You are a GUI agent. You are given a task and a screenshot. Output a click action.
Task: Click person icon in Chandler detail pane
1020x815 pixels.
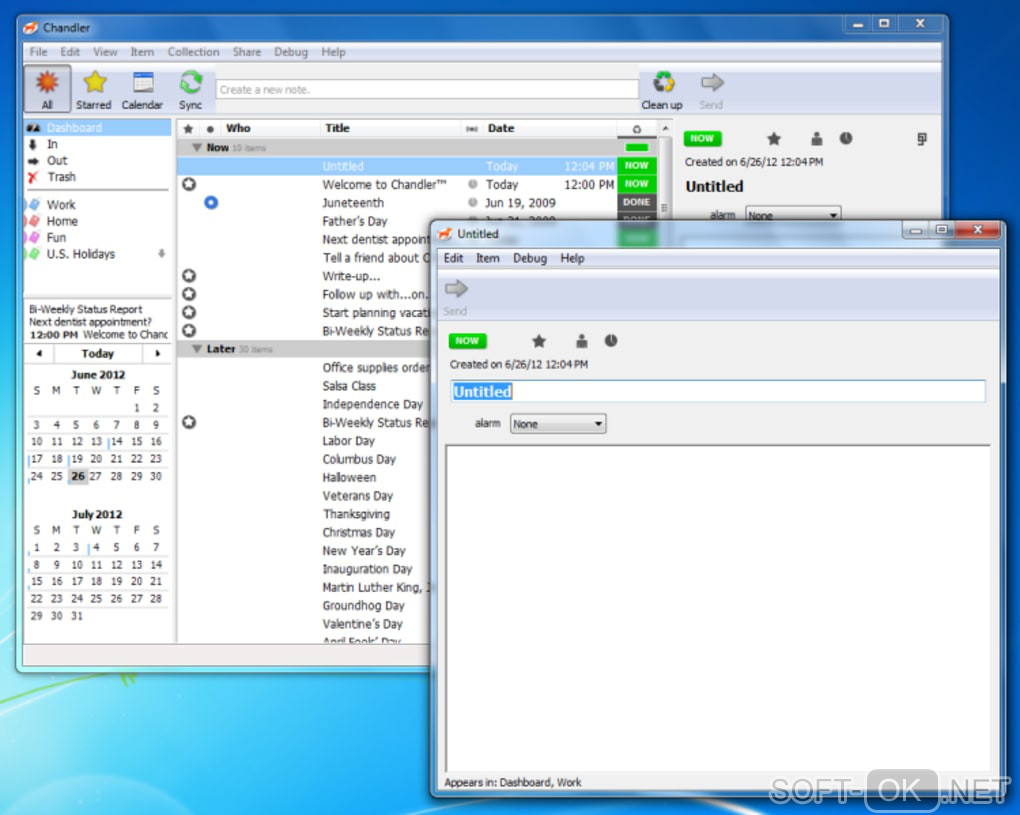(816, 139)
